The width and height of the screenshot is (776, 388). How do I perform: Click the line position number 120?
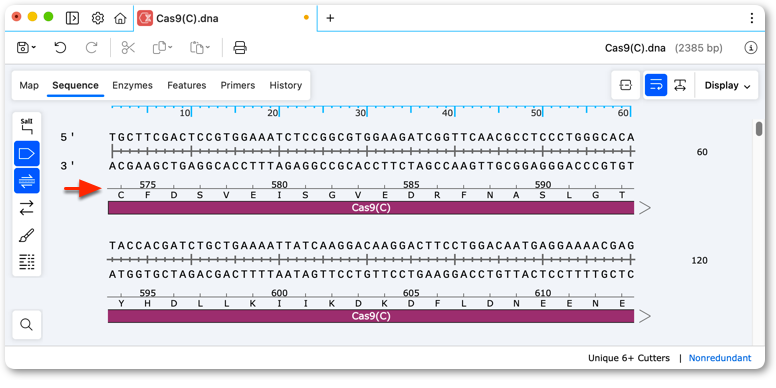point(699,260)
